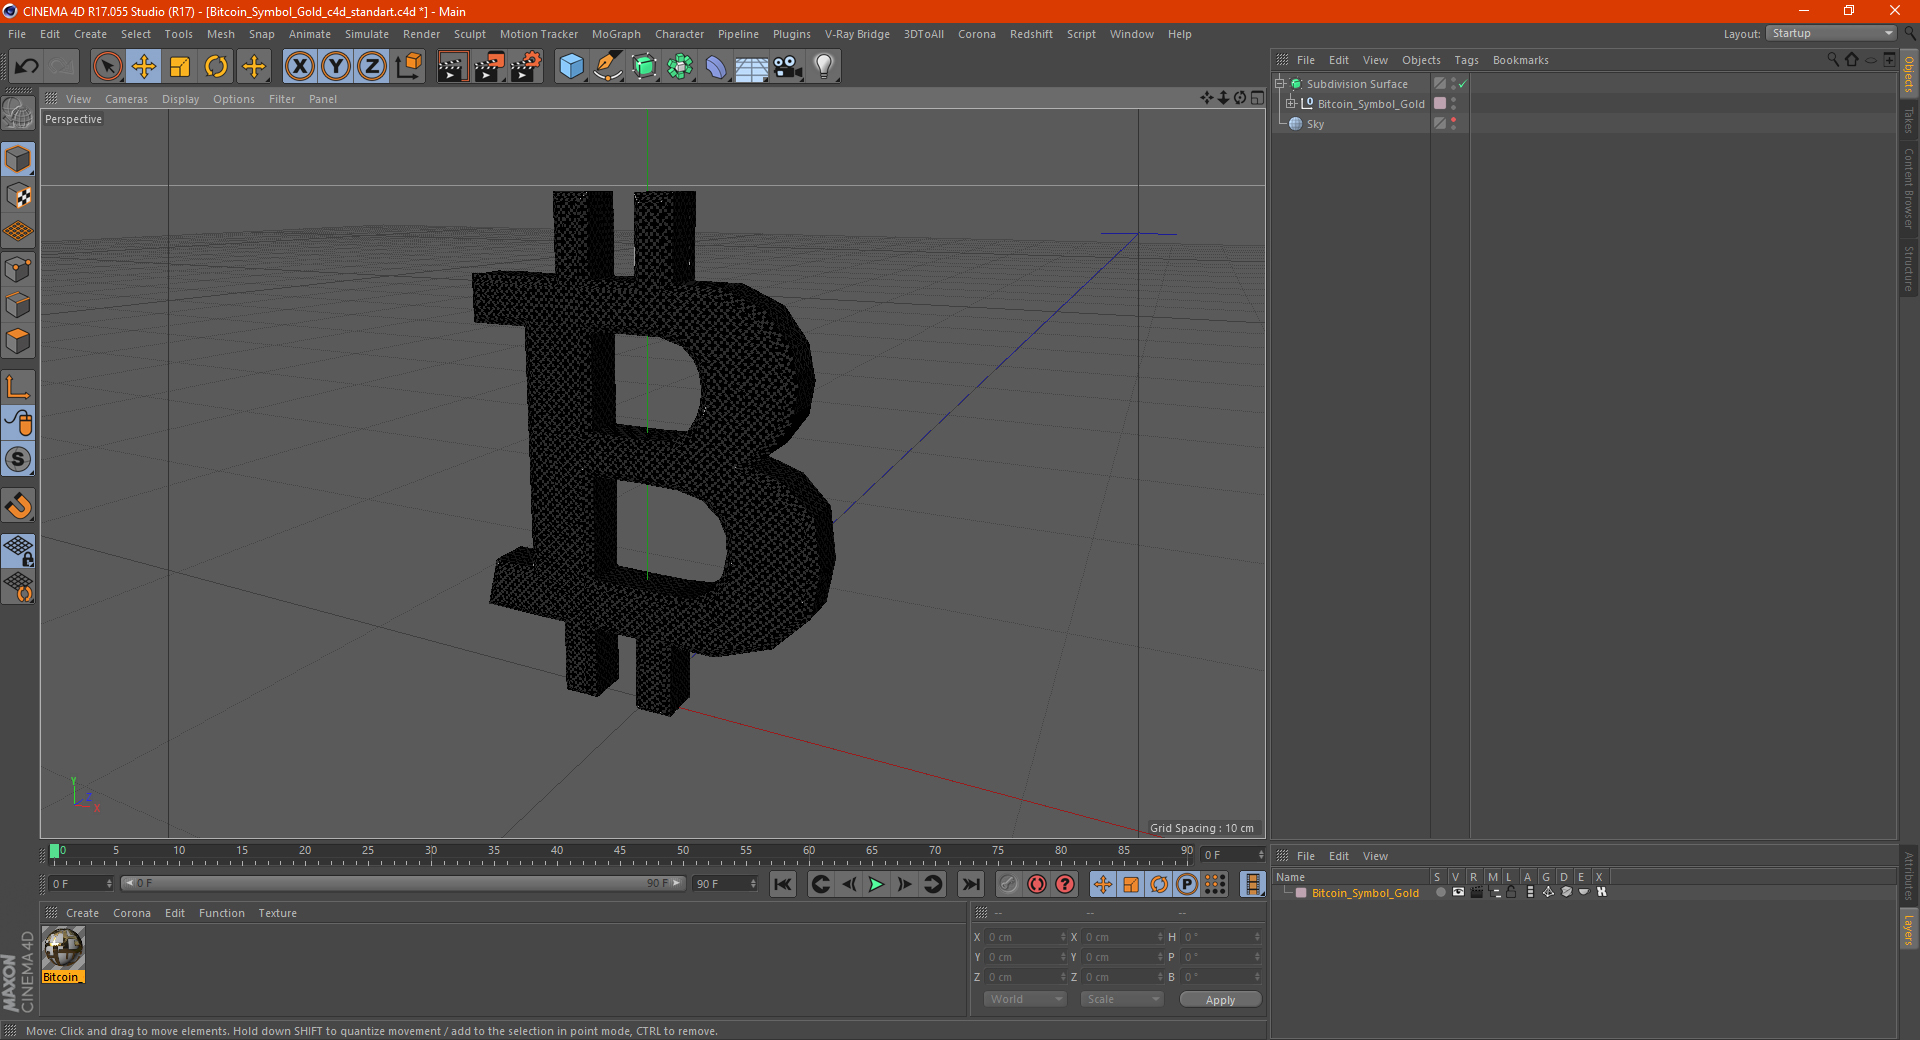Activate the Scale tool
This screenshot has width=1920, height=1040.
tap(180, 67)
